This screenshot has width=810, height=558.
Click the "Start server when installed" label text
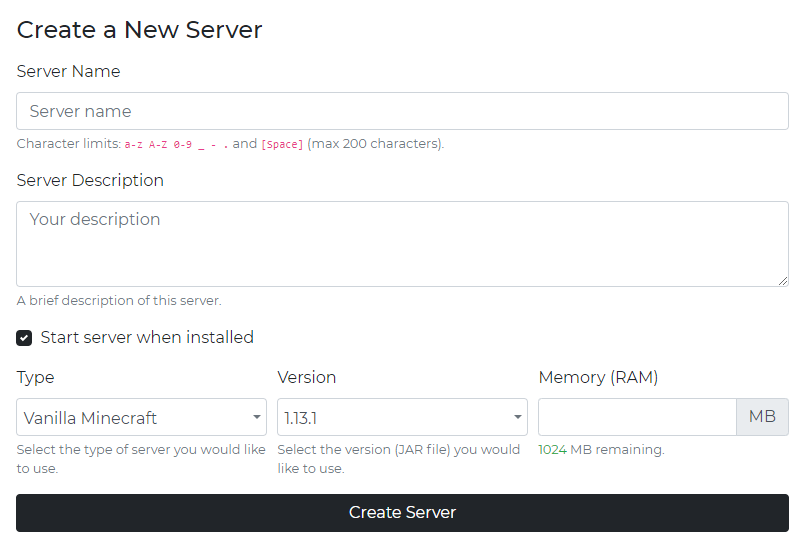147,338
